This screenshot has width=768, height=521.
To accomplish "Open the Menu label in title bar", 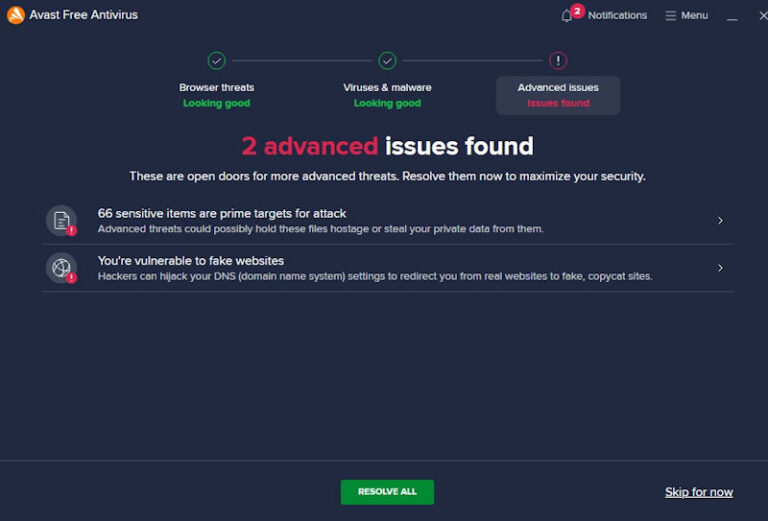I will (694, 16).
